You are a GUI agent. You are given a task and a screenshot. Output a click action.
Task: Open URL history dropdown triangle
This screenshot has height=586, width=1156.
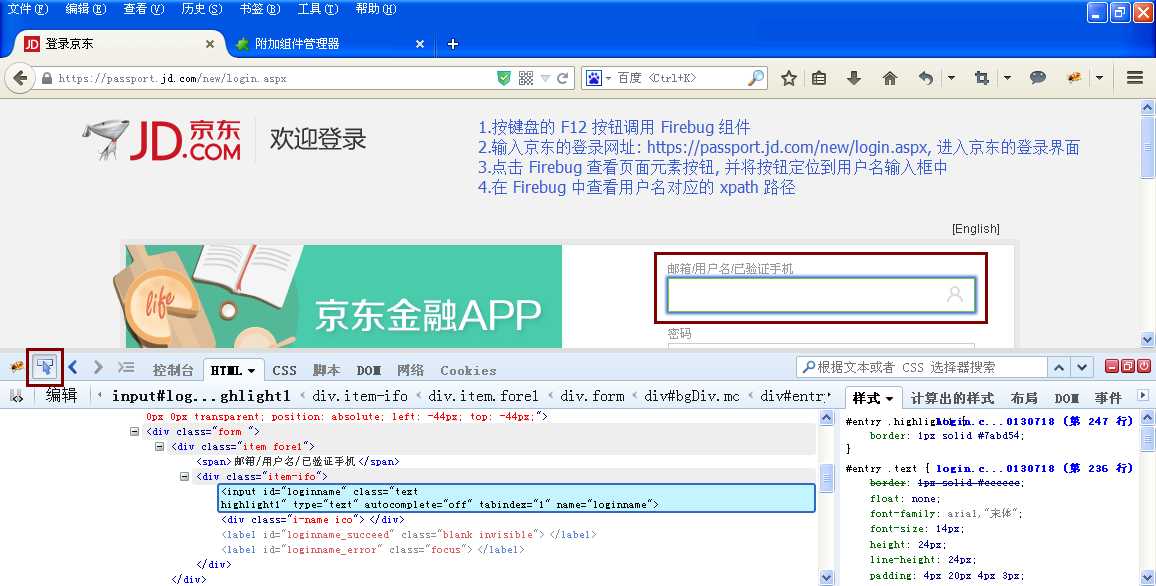pyautogui.click(x=546, y=78)
